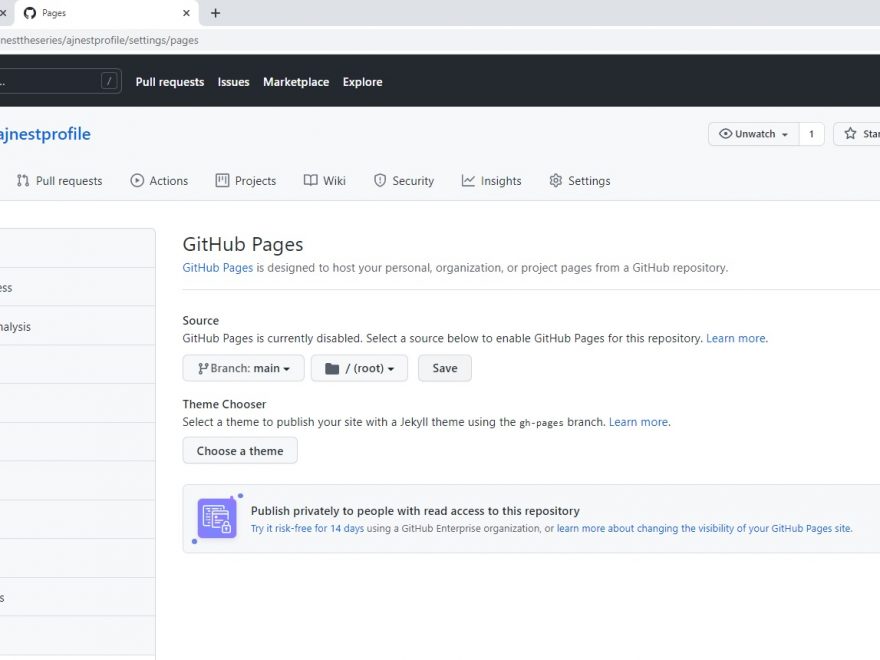The image size is (880, 660).
Task: Click the Insights graph icon
Action: [468, 181]
